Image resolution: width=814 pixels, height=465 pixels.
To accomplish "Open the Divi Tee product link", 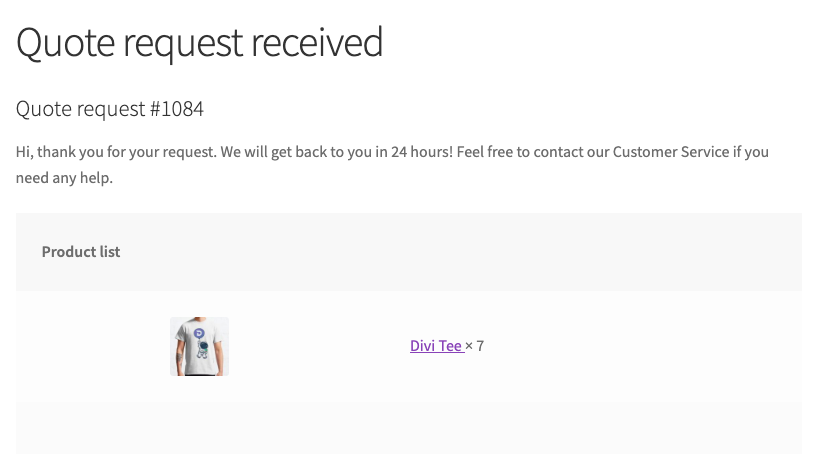I will (x=436, y=346).
